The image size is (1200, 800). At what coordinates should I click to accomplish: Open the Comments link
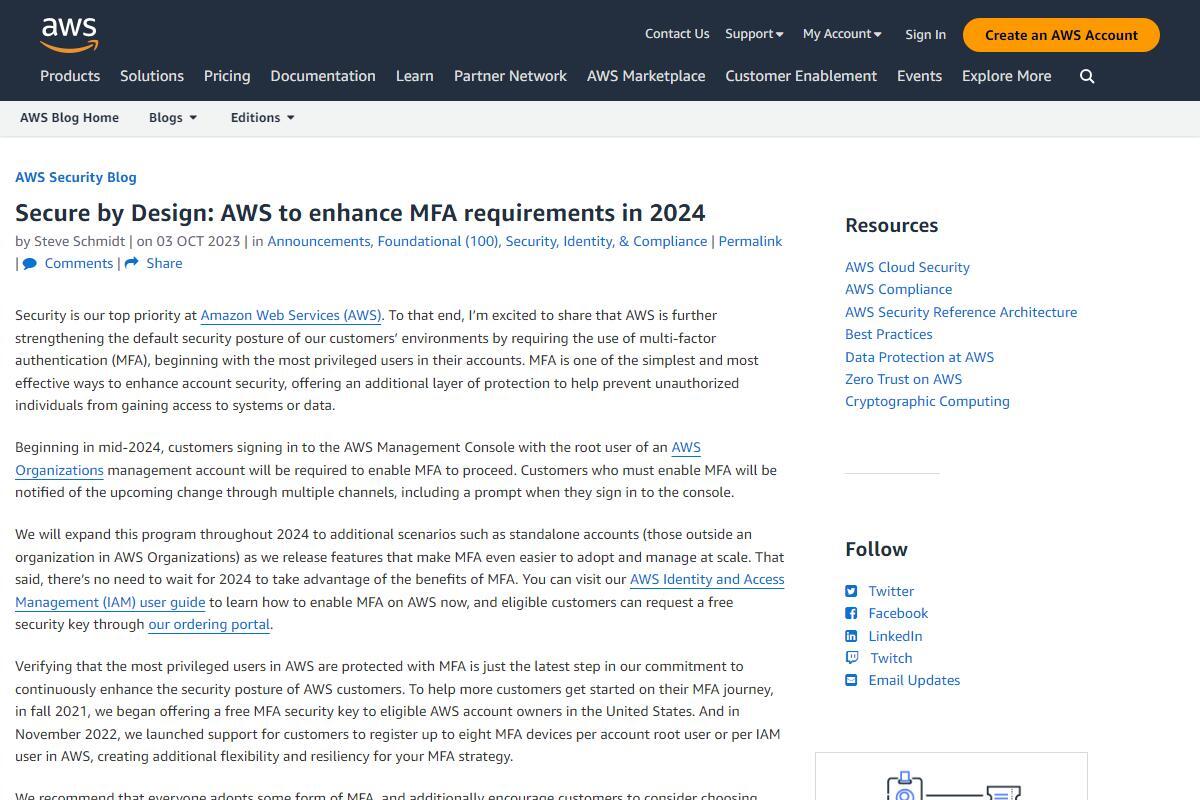point(79,264)
